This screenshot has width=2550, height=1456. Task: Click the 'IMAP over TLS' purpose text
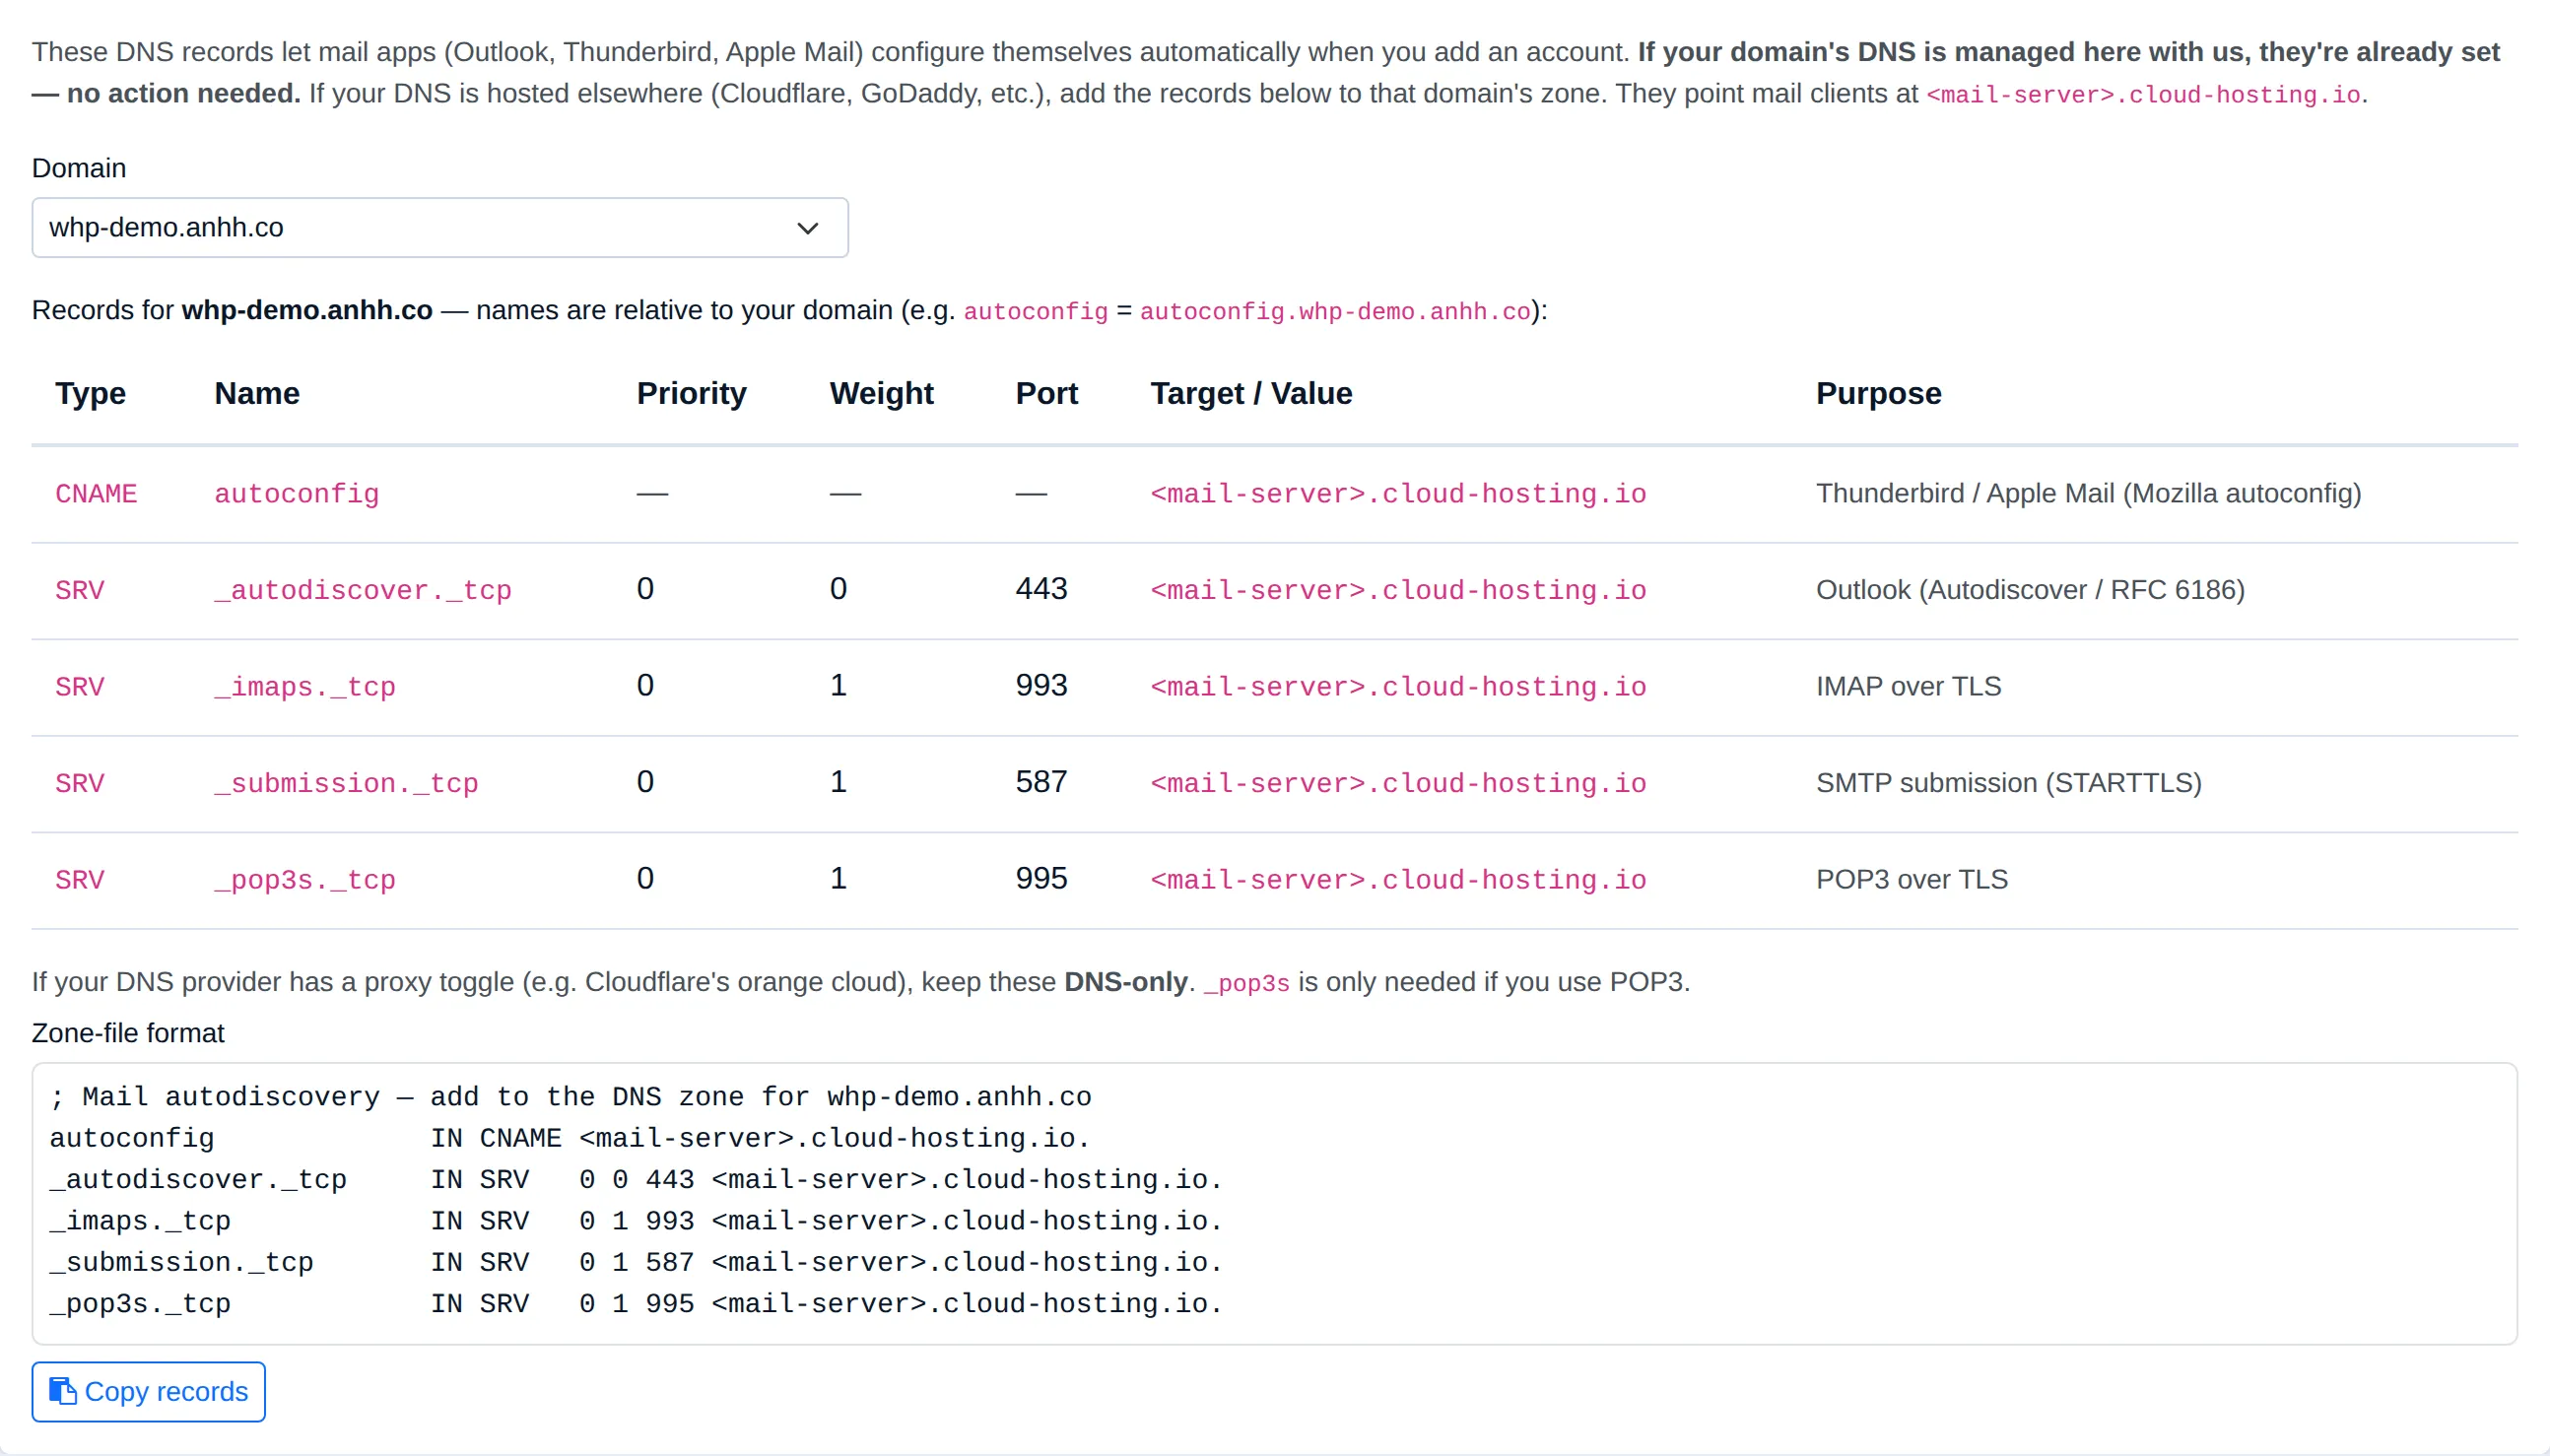pyautogui.click(x=1908, y=686)
